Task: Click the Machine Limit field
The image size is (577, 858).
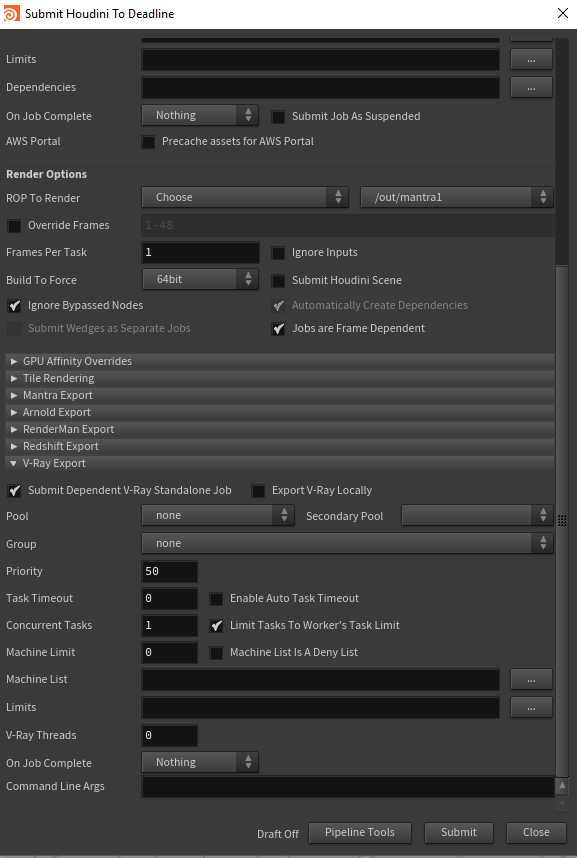Action: [170, 652]
